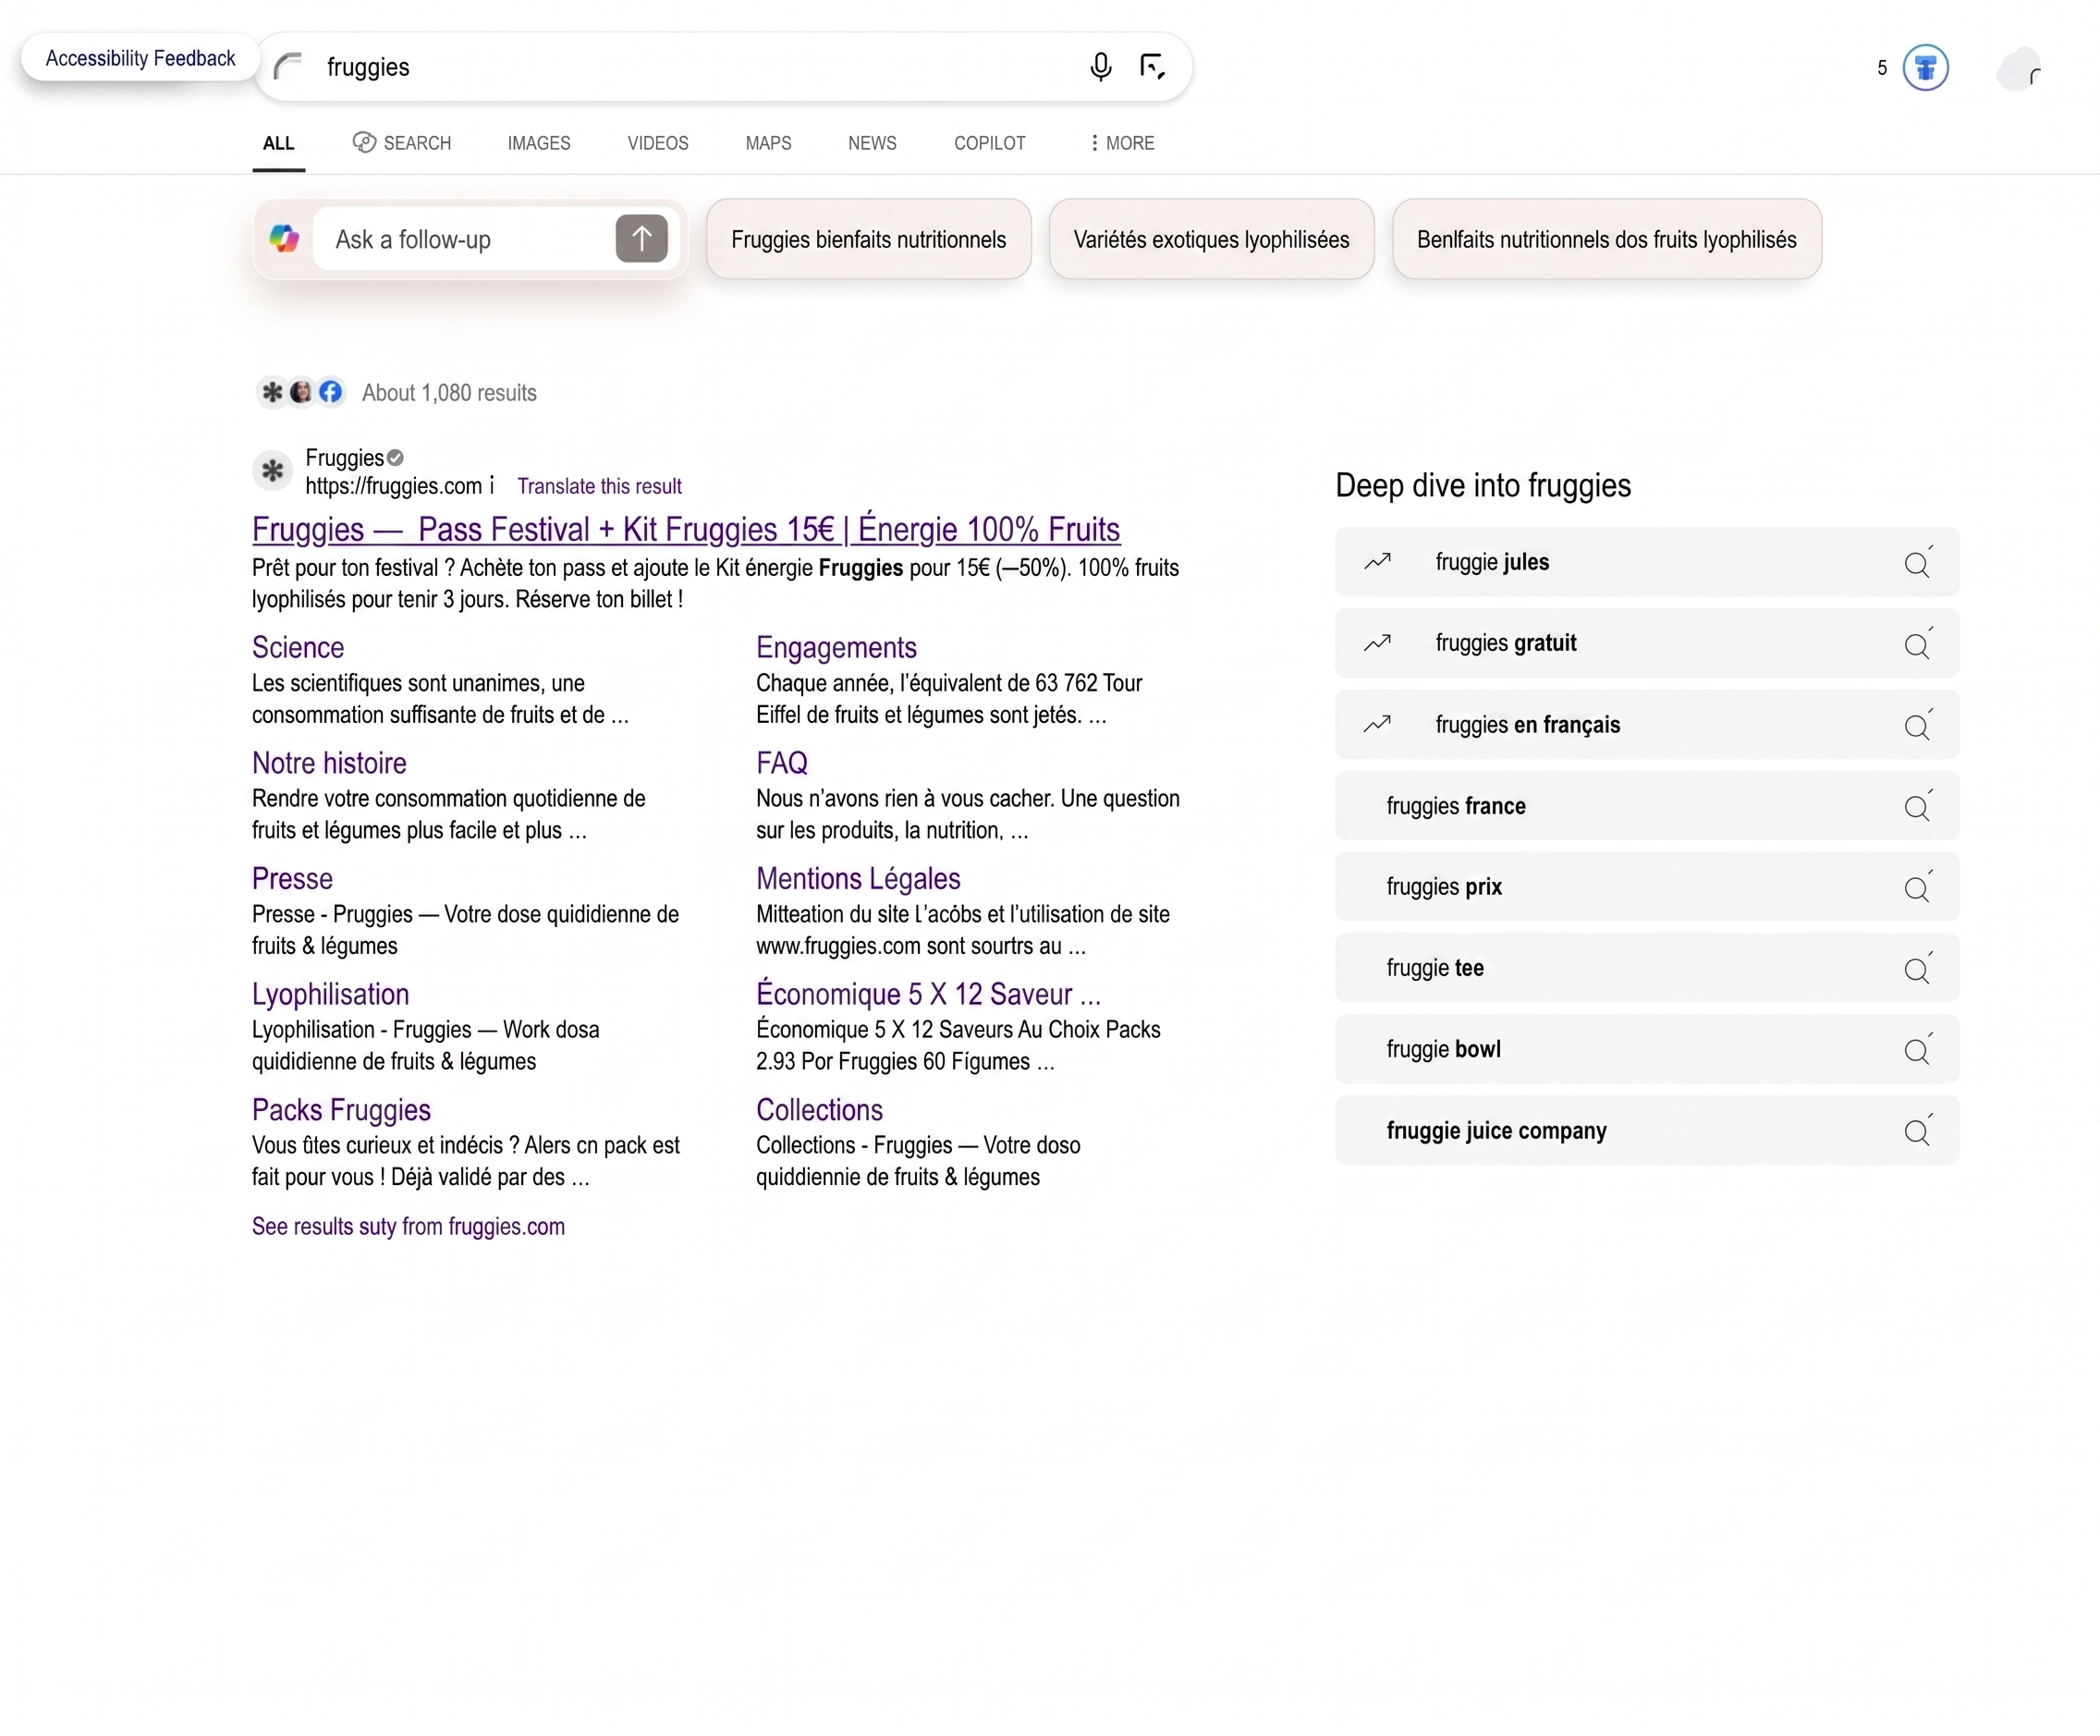Click search icon on fruggie juice company row
The width and height of the screenshot is (2100, 1736).
pyautogui.click(x=1917, y=1131)
